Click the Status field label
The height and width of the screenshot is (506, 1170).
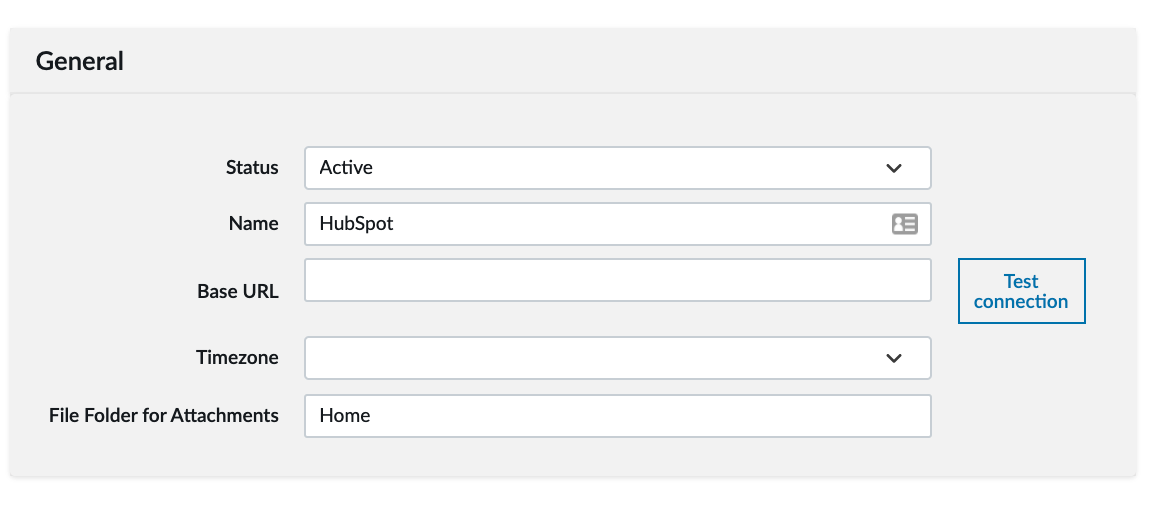point(252,168)
